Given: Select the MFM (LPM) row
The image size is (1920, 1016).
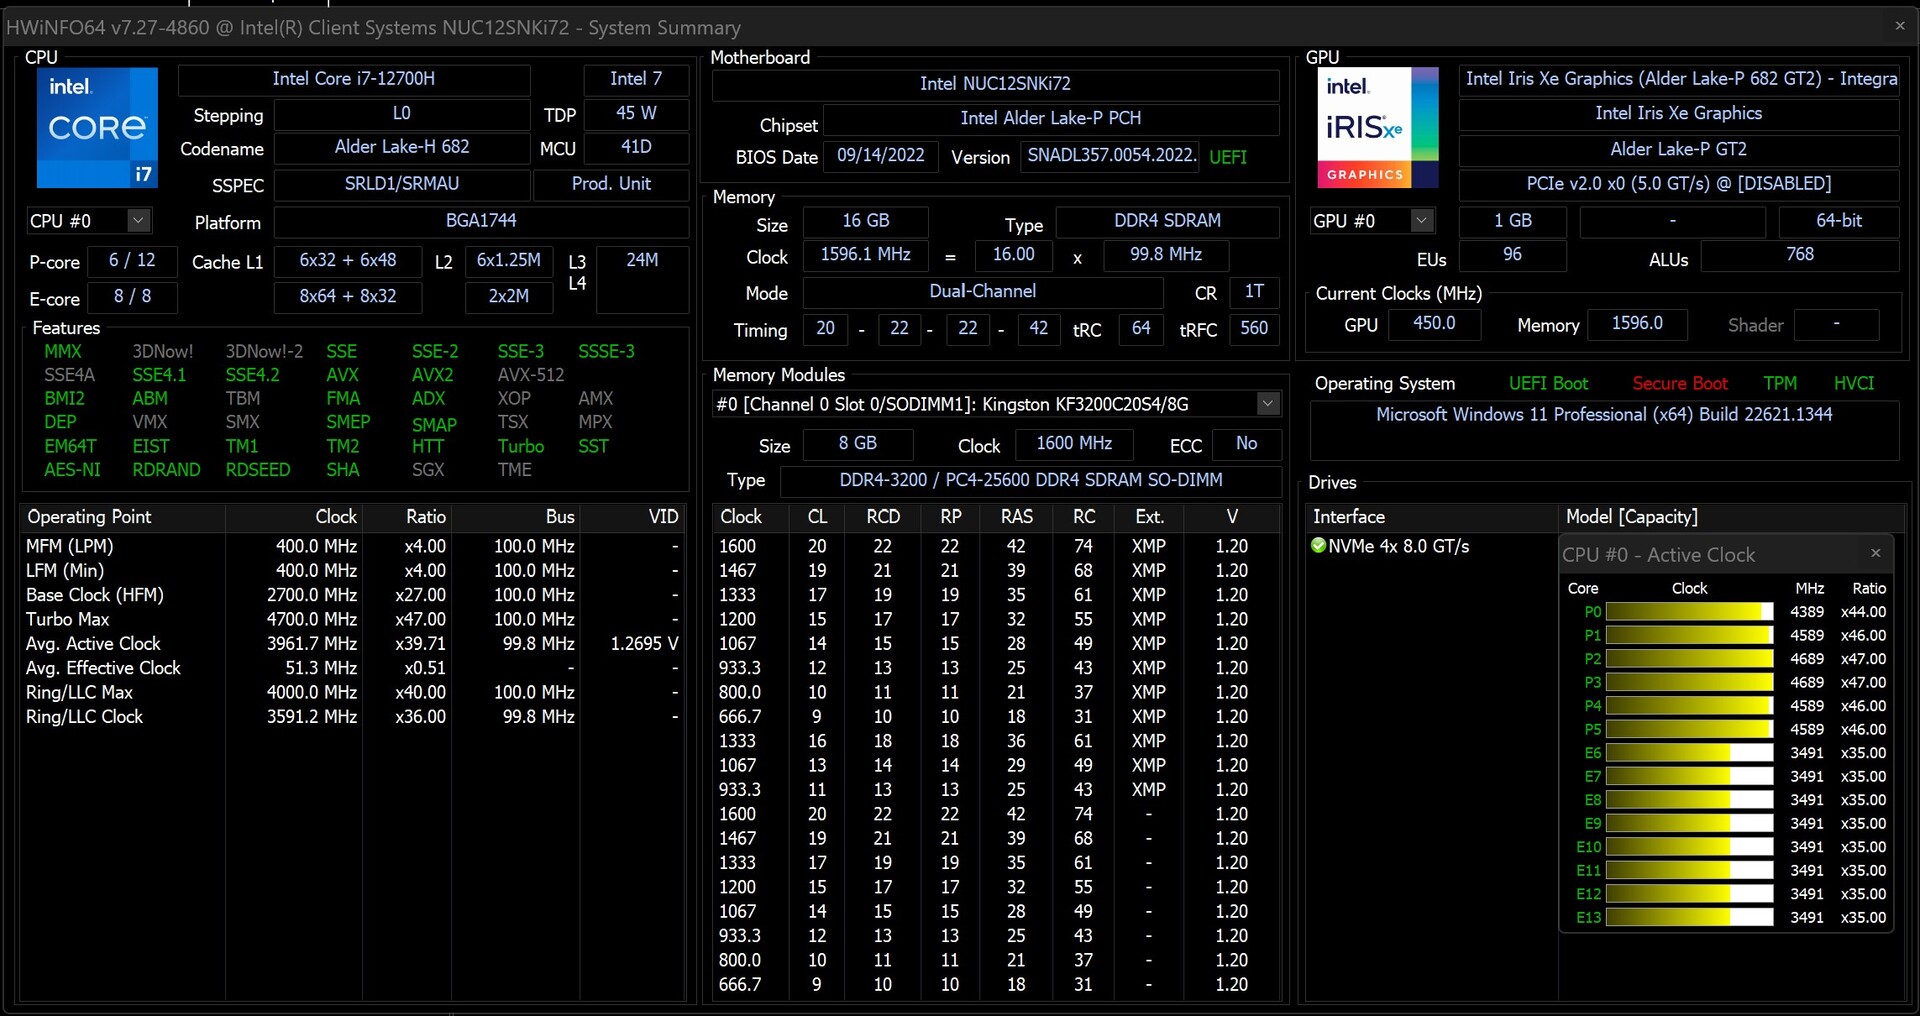Looking at the screenshot, I should pos(352,546).
